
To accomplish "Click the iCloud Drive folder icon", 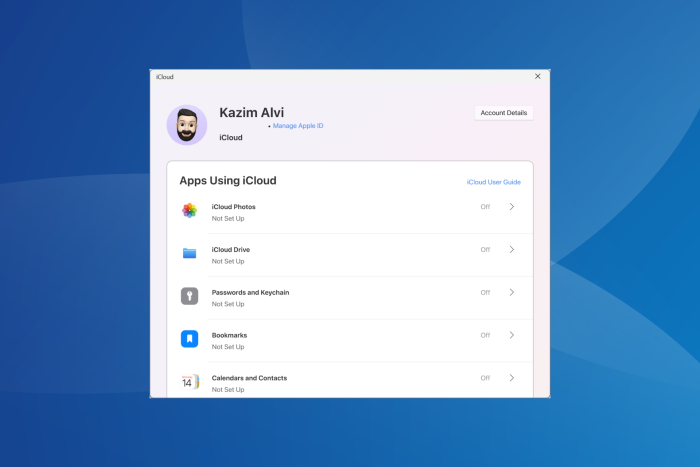I will pyautogui.click(x=189, y=253).
